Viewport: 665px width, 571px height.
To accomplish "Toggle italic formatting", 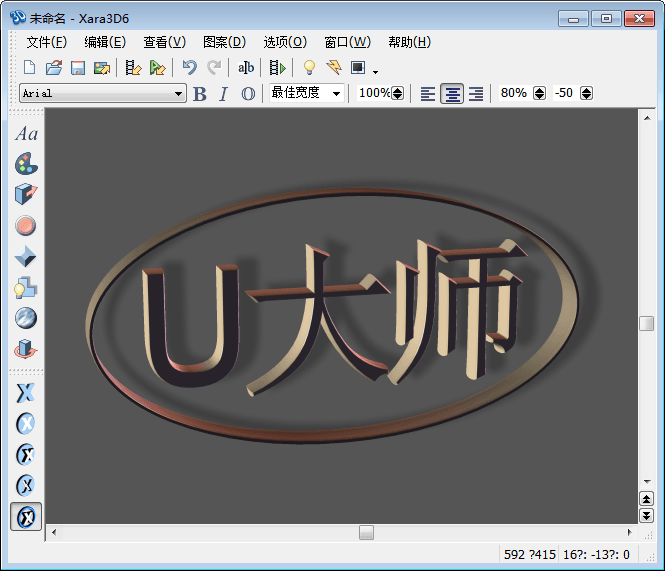I will click(x=224, y=94).
